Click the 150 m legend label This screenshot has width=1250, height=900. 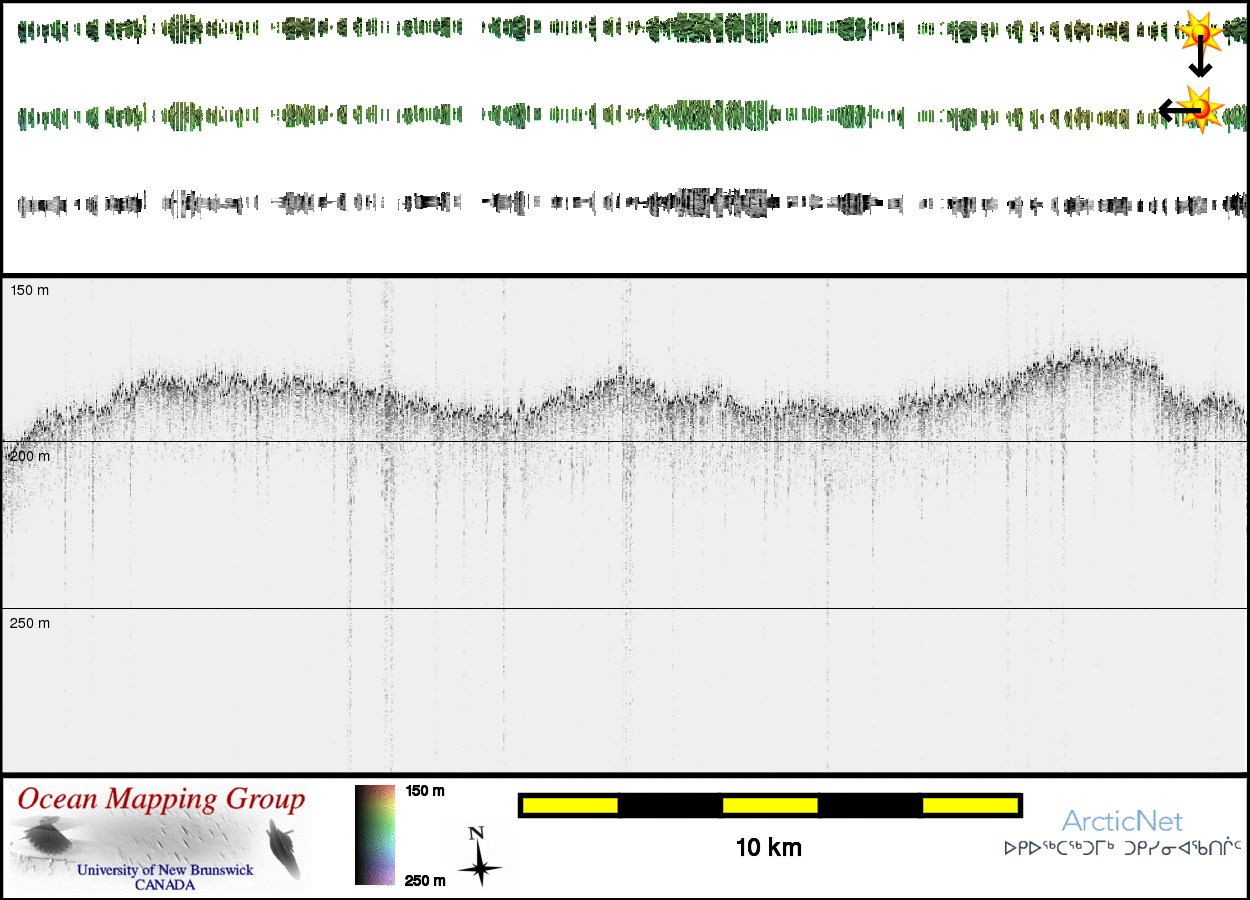pos(425,791)
